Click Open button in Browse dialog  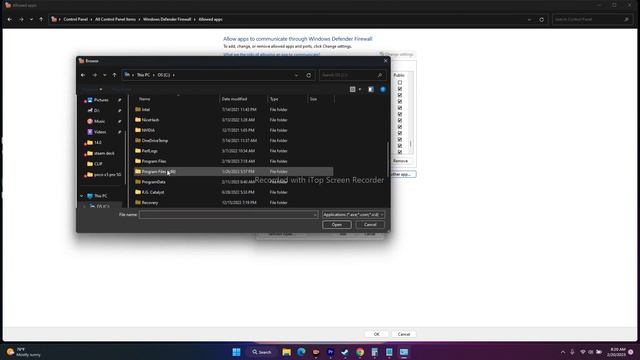(337, 225)
